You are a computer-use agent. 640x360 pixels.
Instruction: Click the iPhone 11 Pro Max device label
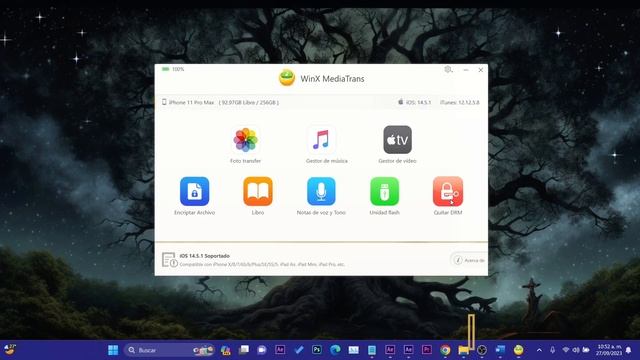coord(191,102)
